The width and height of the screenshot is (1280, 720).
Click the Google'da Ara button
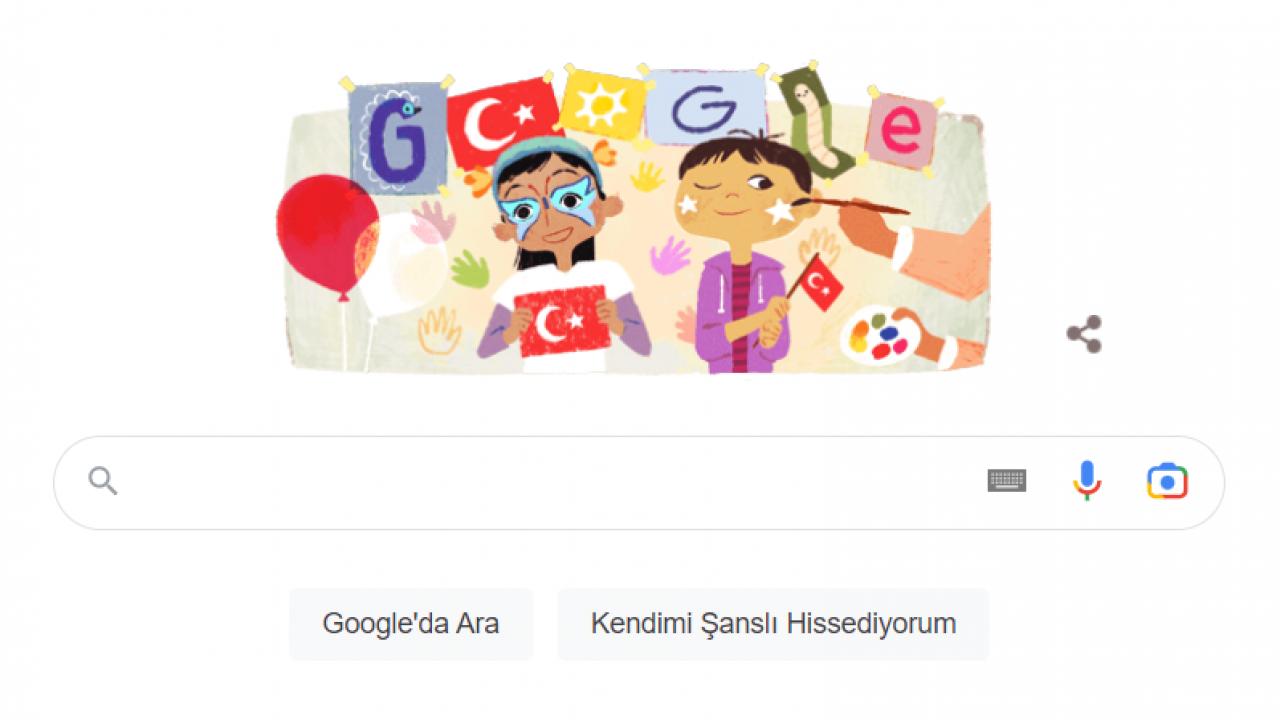coord(411,624)
